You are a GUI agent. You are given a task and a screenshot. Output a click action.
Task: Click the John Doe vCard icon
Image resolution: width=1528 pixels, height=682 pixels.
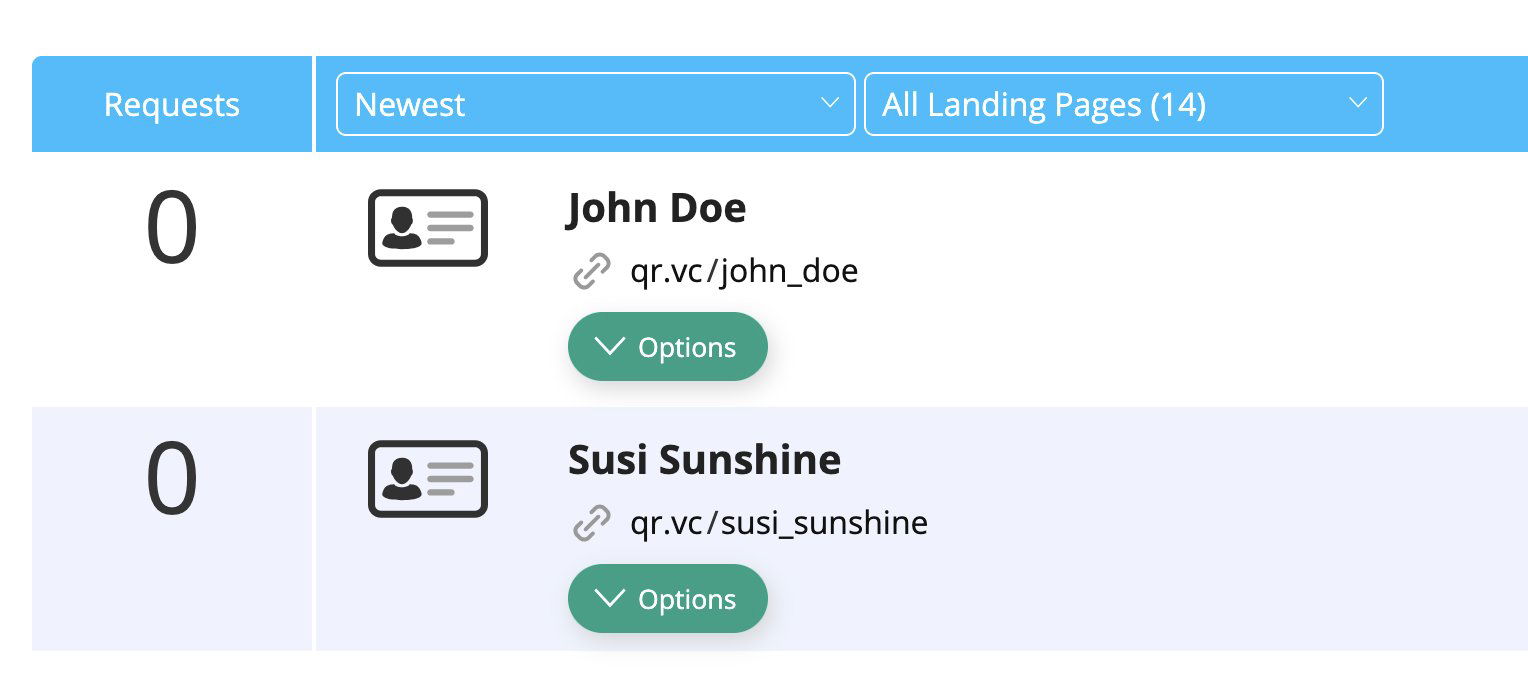click(x=427, y=228)
